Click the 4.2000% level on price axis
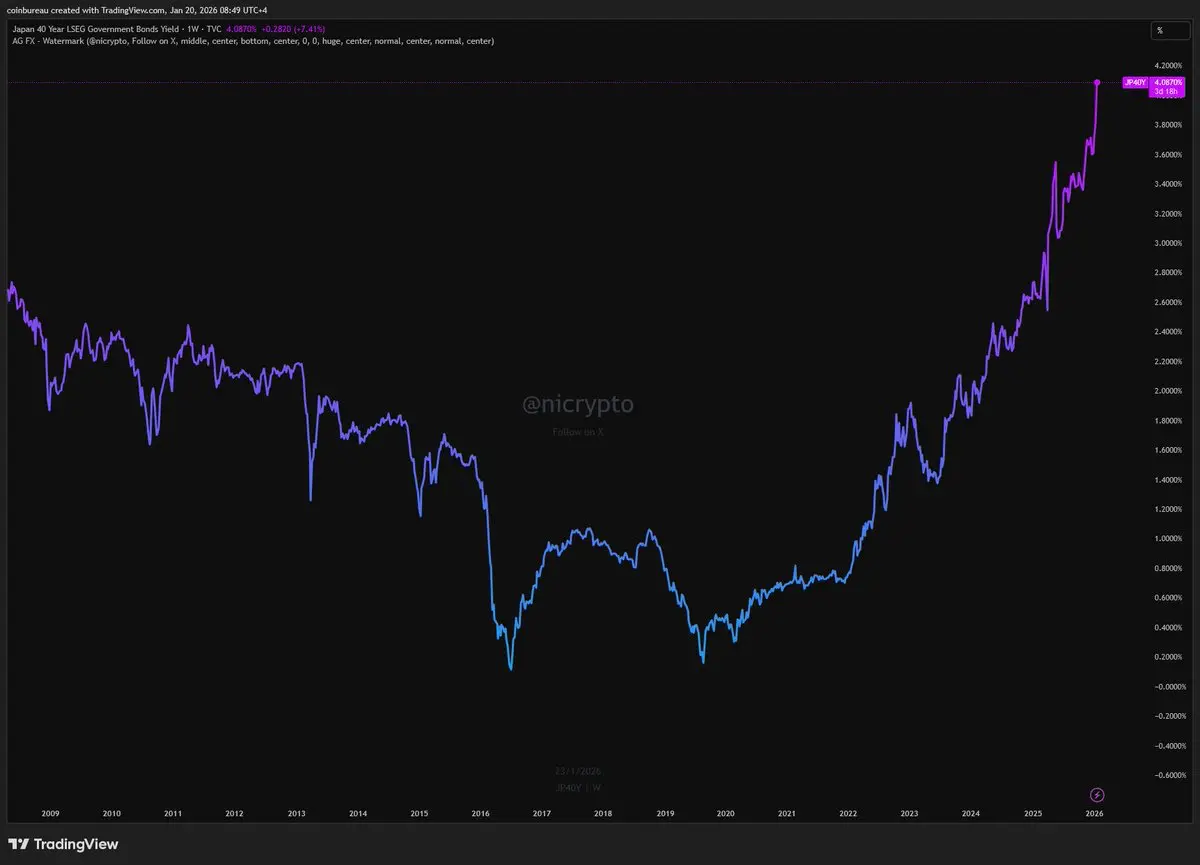The height and width of the screenshot is (865, 1200). point(1168,66)
